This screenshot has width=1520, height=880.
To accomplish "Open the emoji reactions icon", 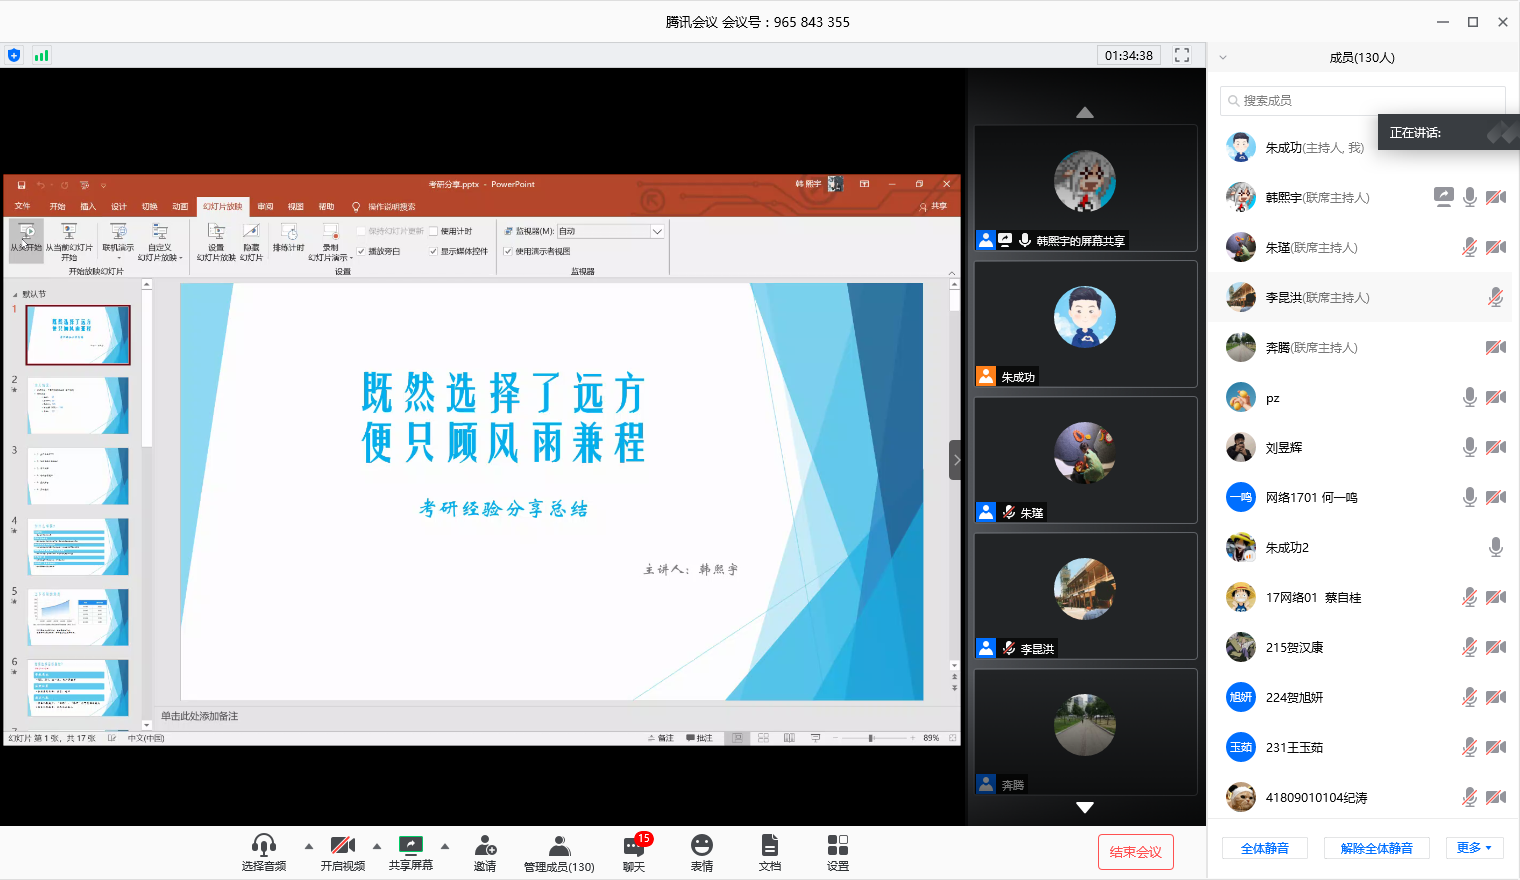I will tap(702, 846).
